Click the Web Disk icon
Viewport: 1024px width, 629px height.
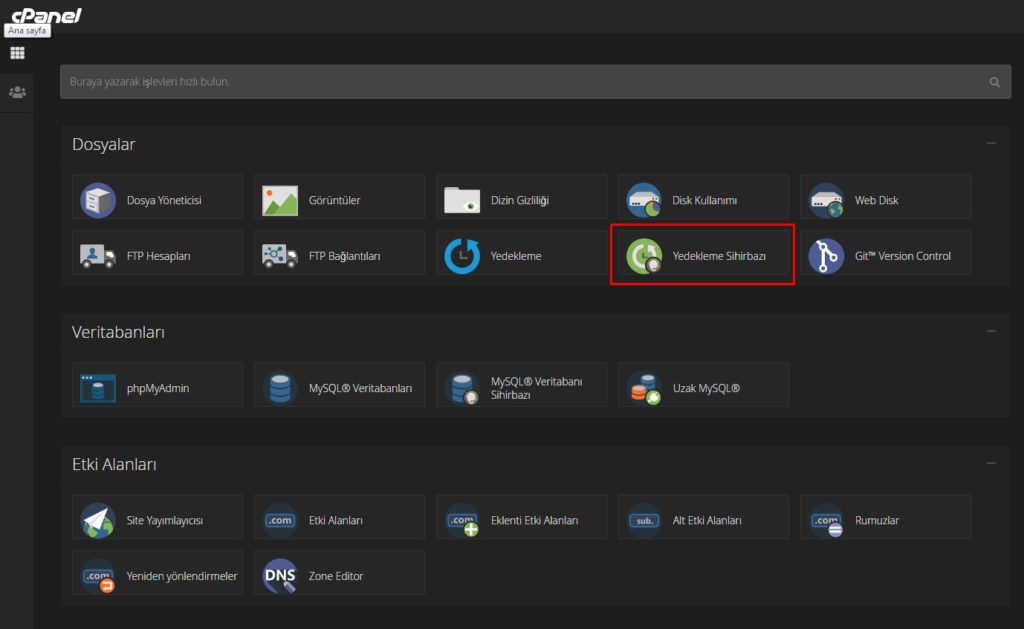tap(826, 200)
